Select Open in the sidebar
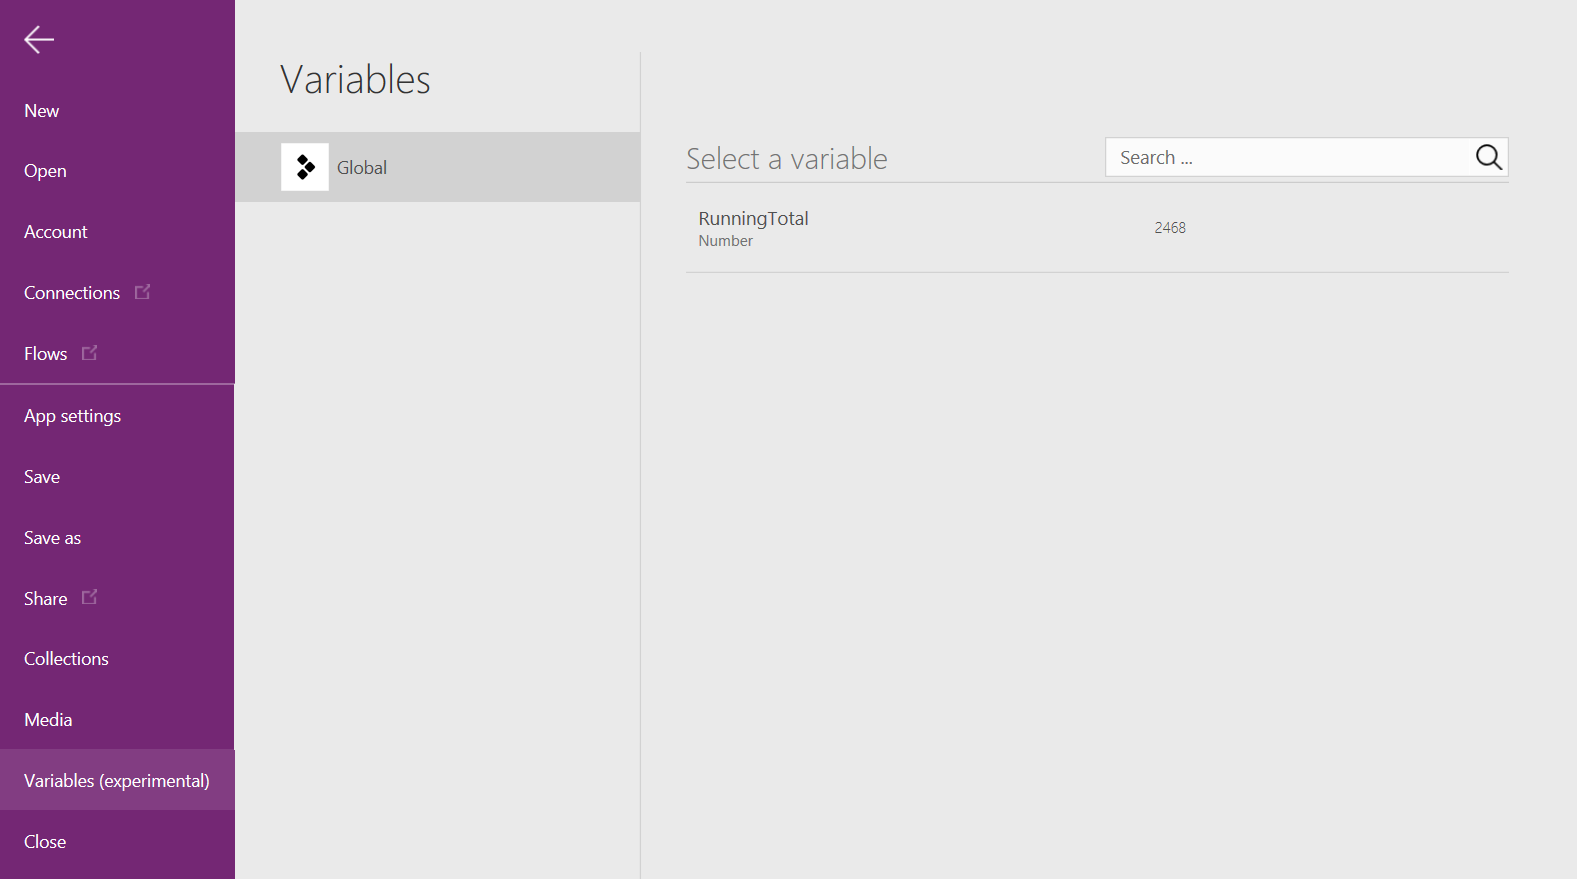 coord(45,171)
